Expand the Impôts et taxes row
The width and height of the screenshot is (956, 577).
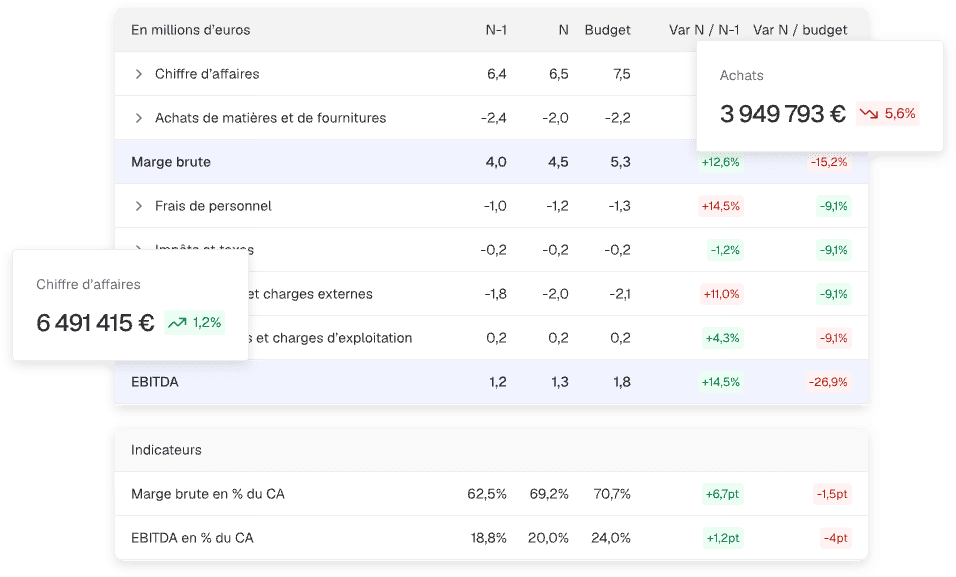(x=138, y=249)
